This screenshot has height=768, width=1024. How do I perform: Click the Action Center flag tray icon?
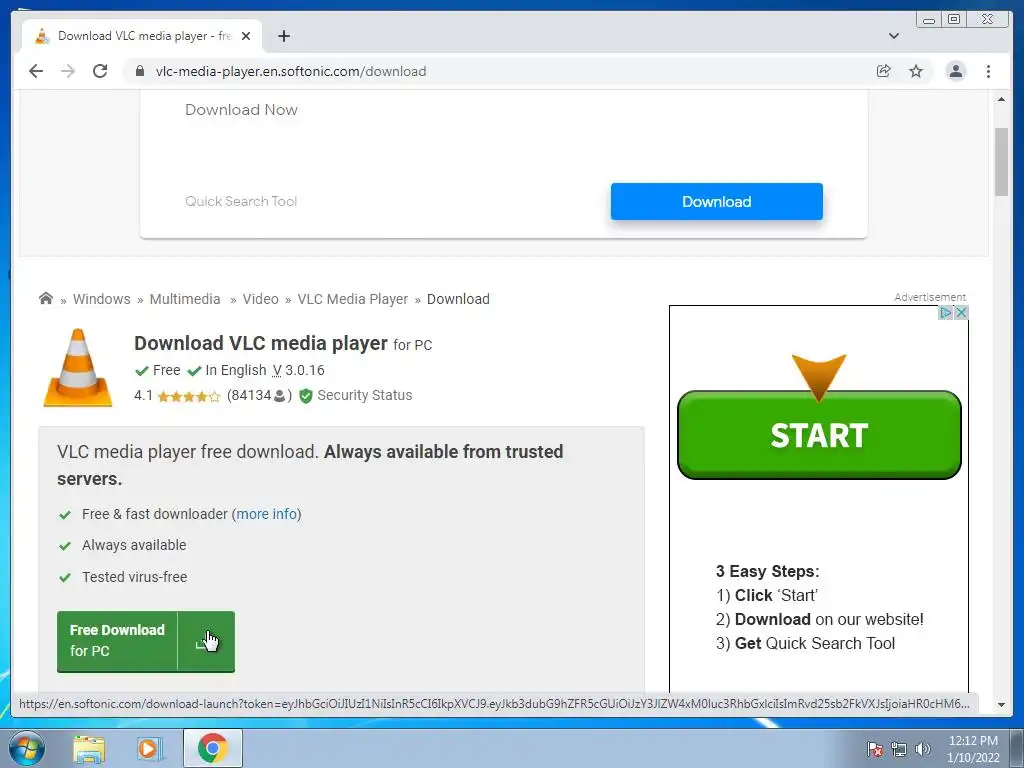pyautogui.click(x=875, y=749)
